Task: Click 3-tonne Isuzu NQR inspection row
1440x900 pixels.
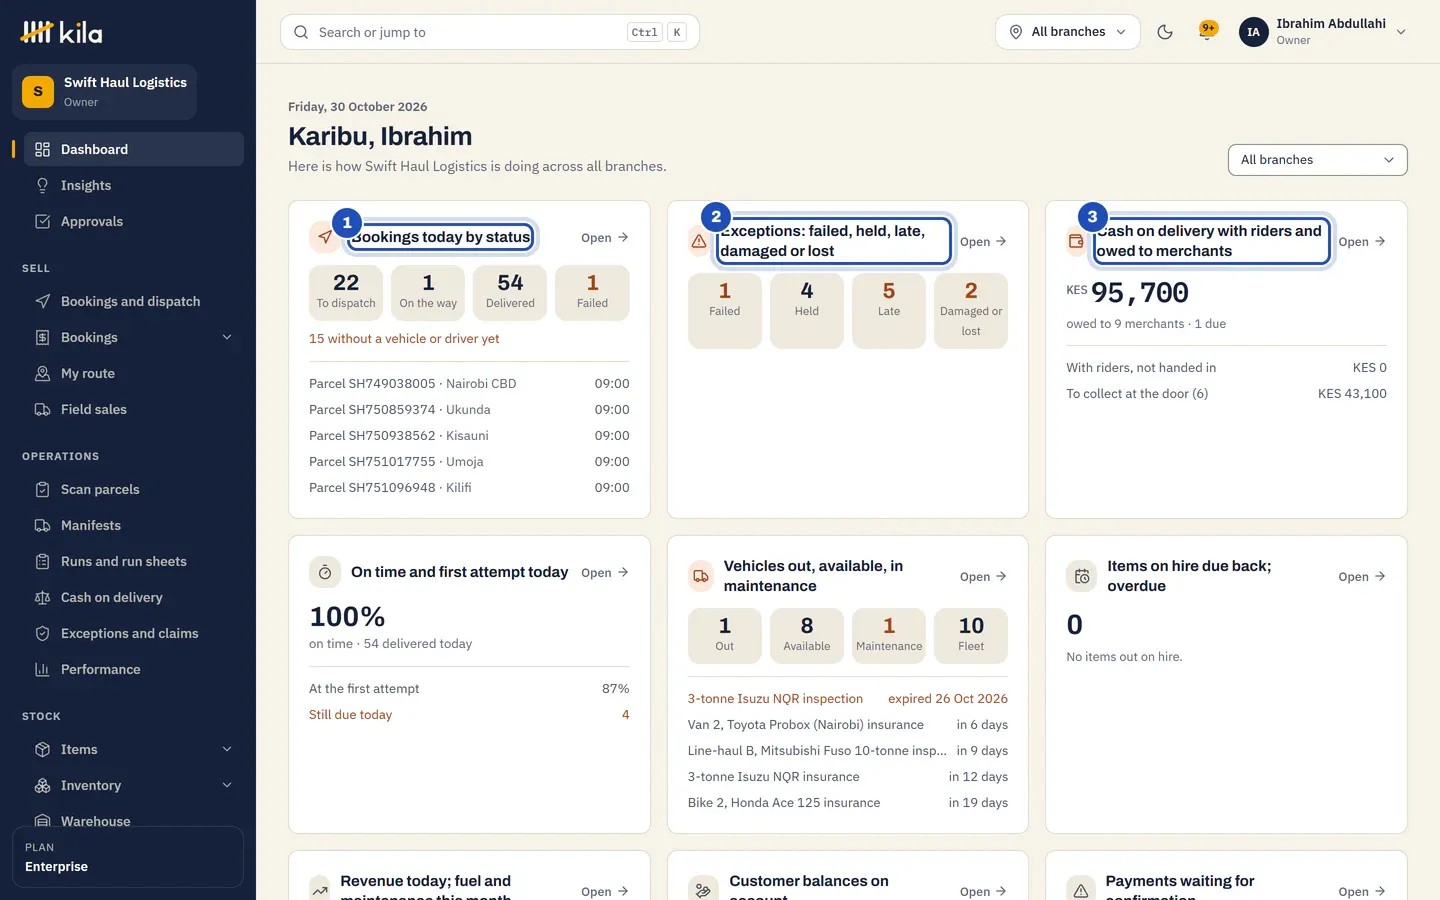Action: pos(848,699)
